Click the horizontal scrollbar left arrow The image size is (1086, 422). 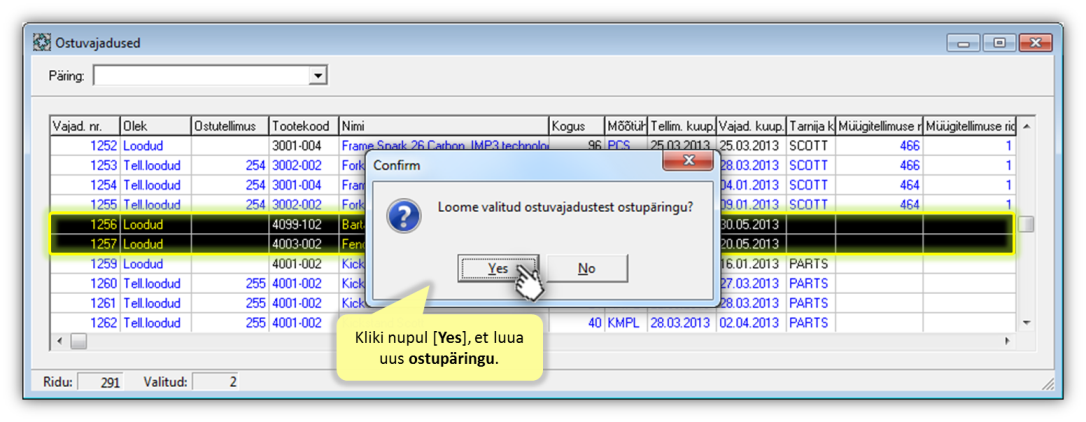pyautogui.click(x=61, y=341)
